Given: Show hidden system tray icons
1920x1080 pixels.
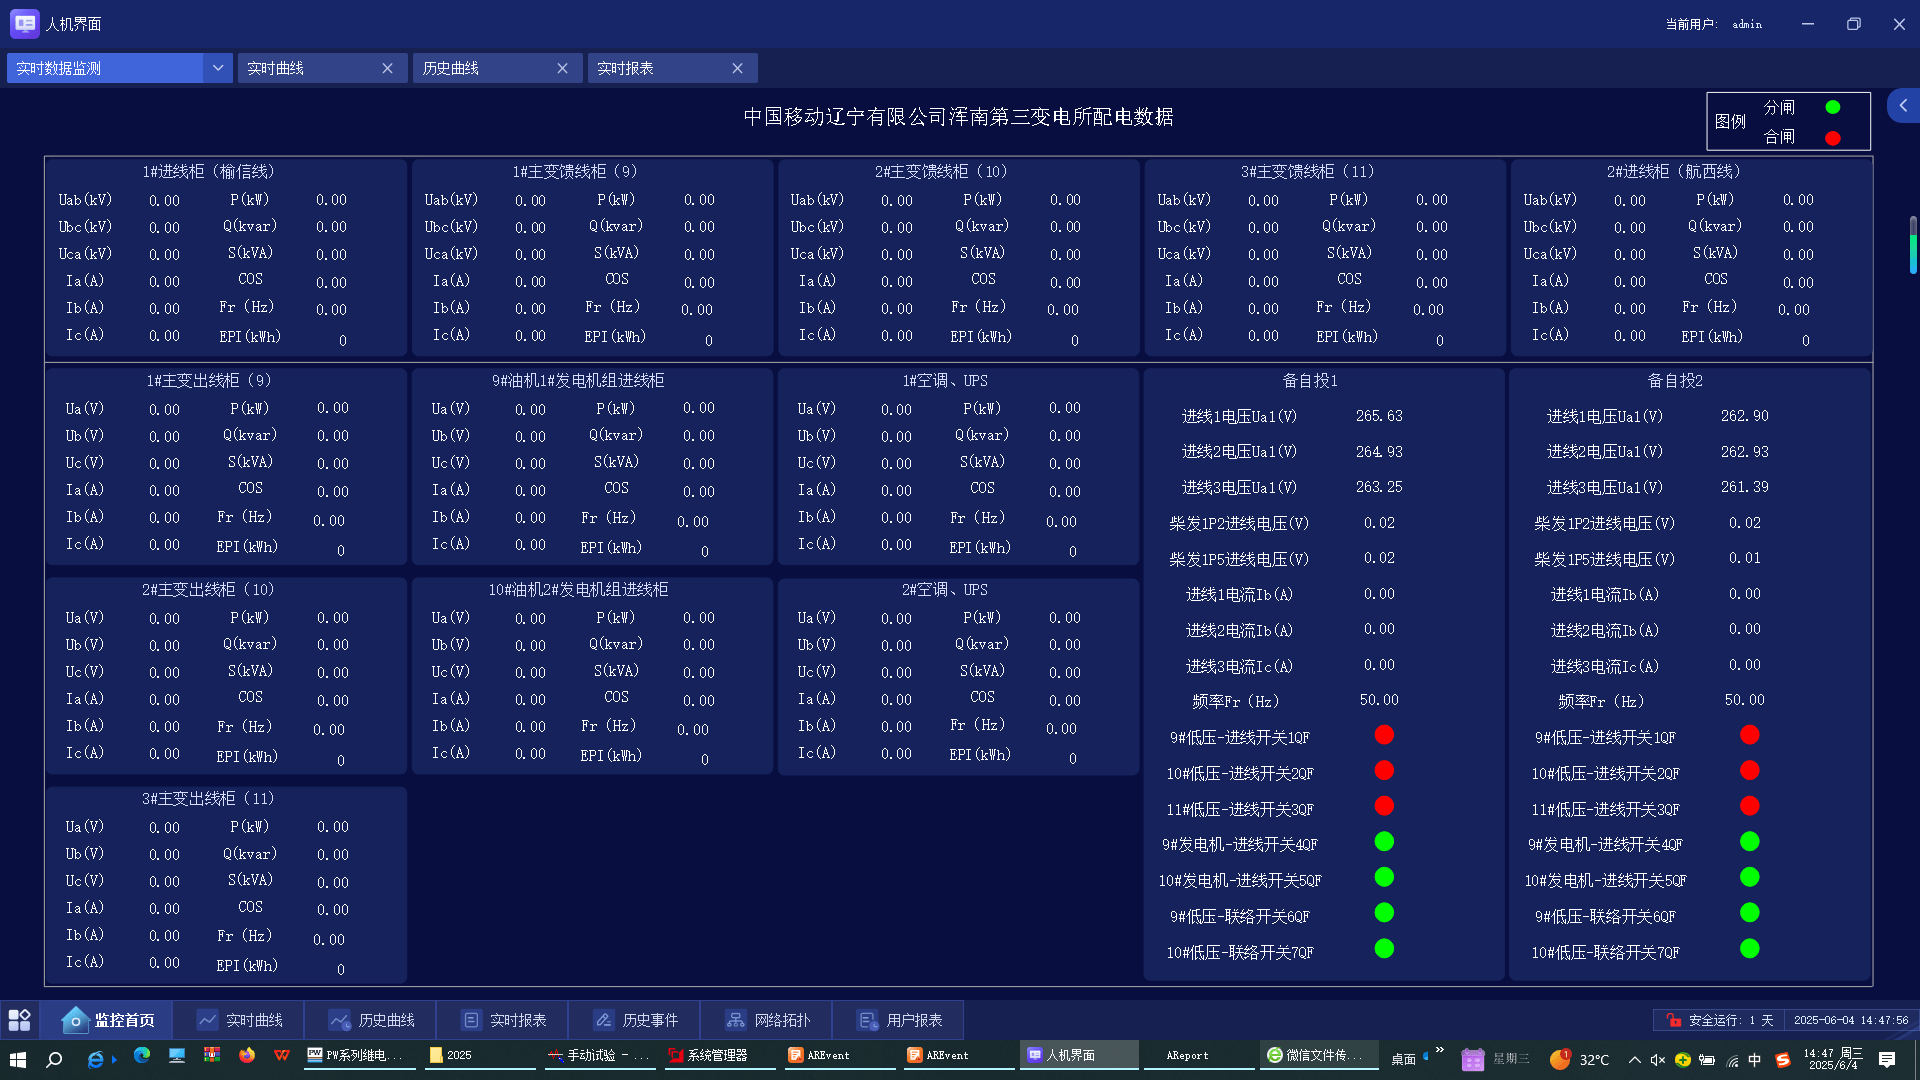Looking at the screenshot, I should [x=1634, y=1059].
